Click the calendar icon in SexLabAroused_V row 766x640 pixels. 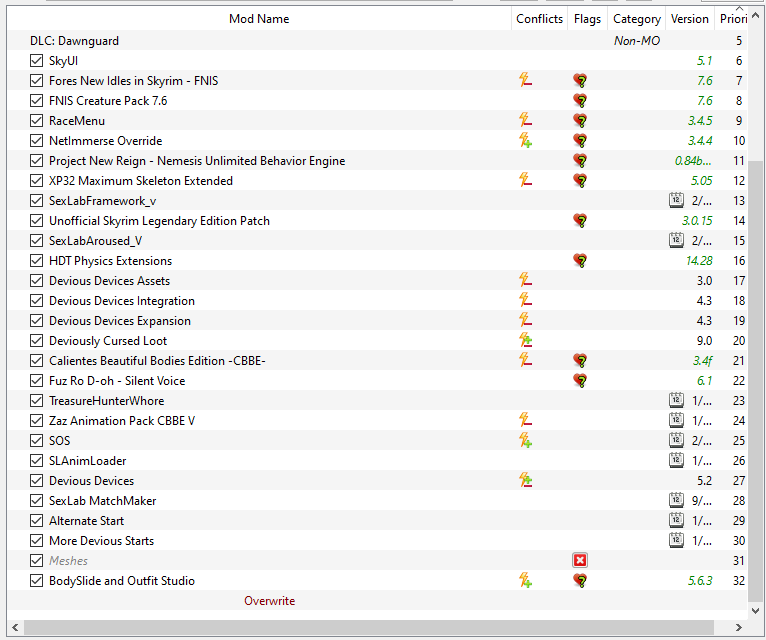(x=676, y=240)
